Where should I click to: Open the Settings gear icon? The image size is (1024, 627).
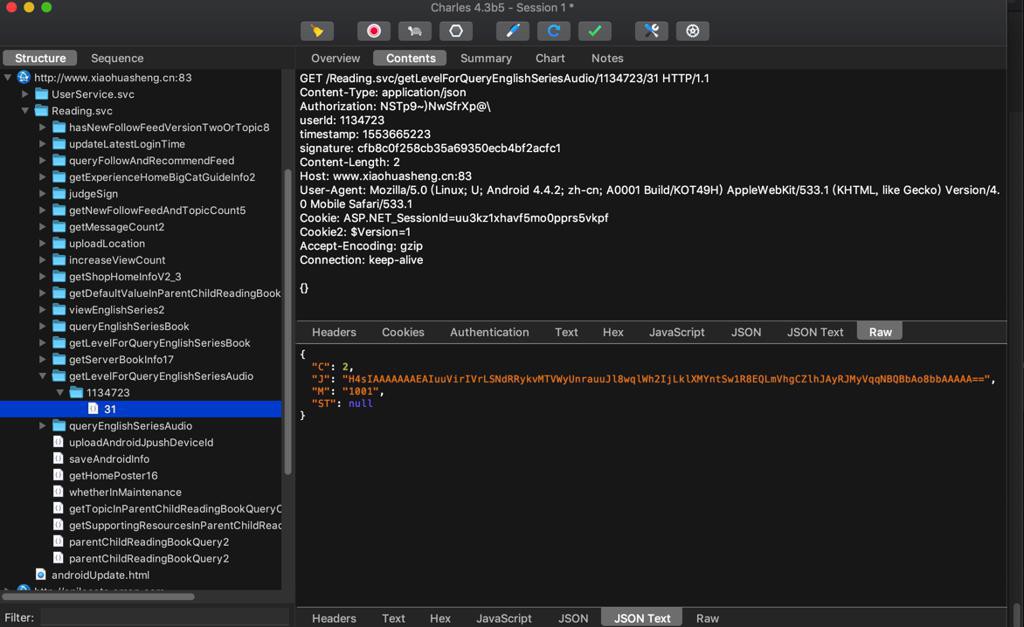(x=692, y=31)
